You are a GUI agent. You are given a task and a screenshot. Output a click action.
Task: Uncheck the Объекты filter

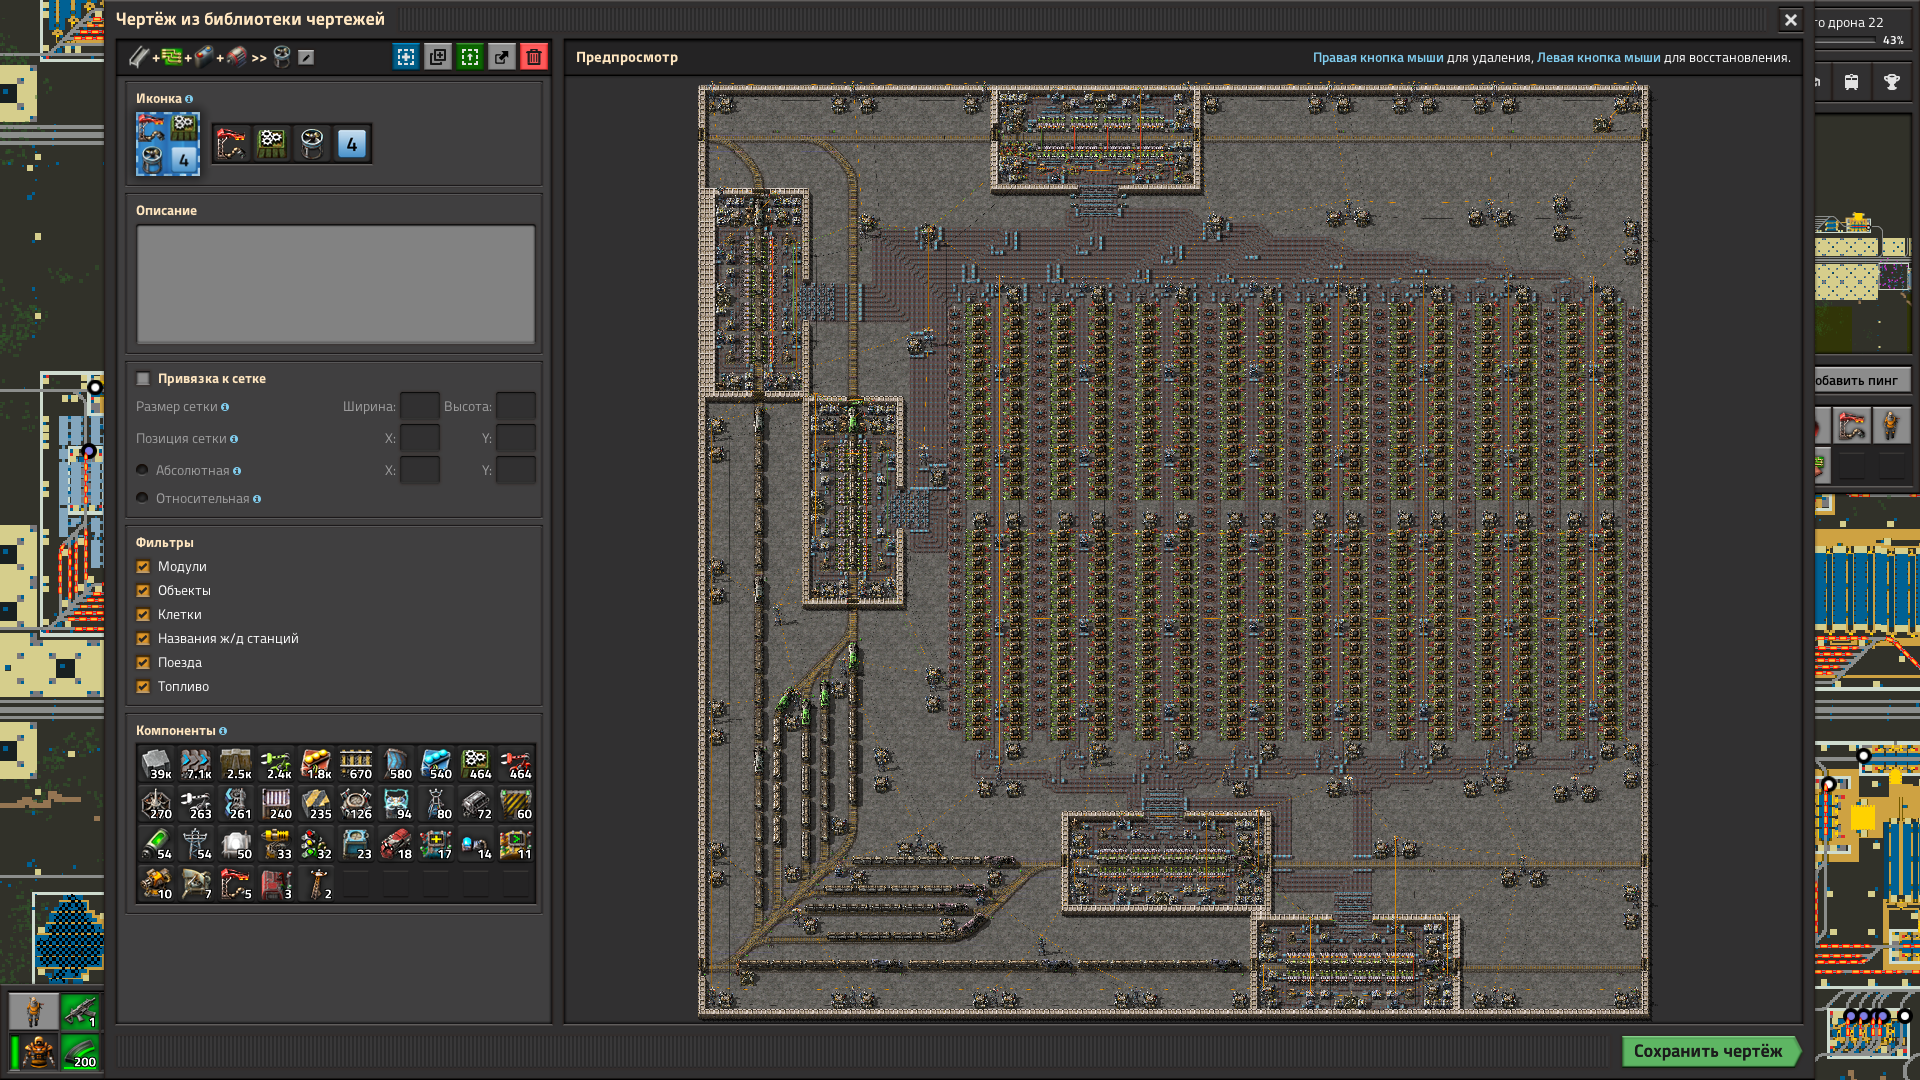coord(143,591)
